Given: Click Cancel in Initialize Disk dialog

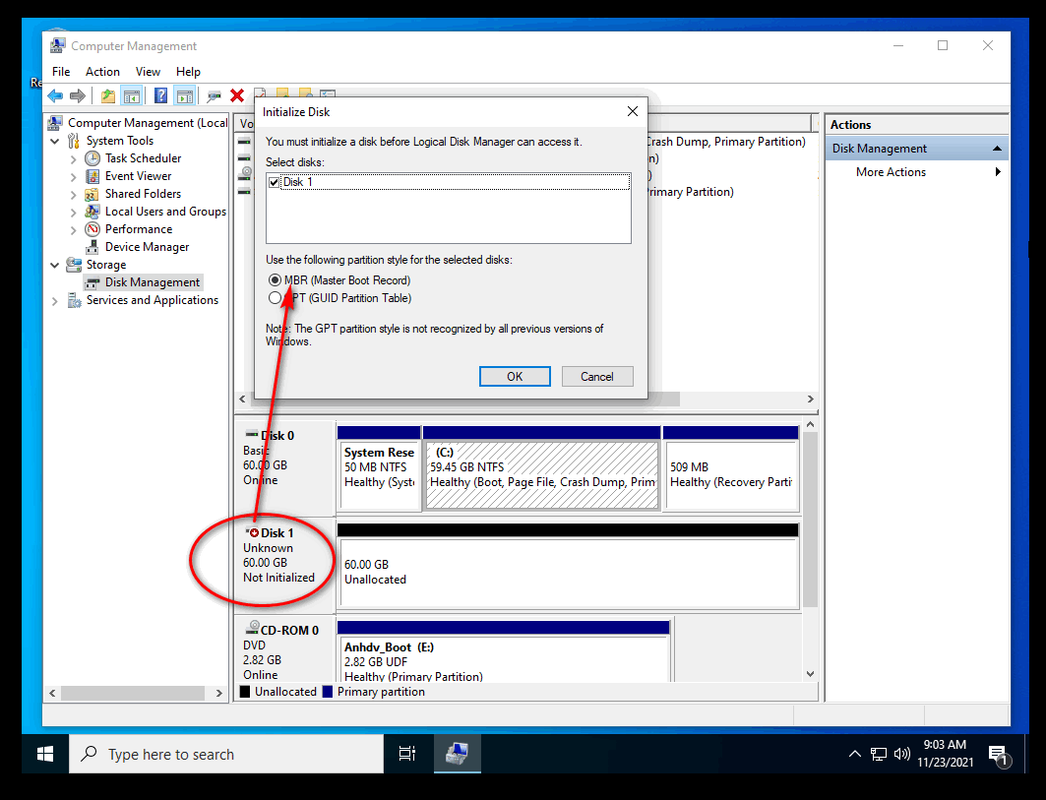Looking at the screenshot, I should (597, 376).
